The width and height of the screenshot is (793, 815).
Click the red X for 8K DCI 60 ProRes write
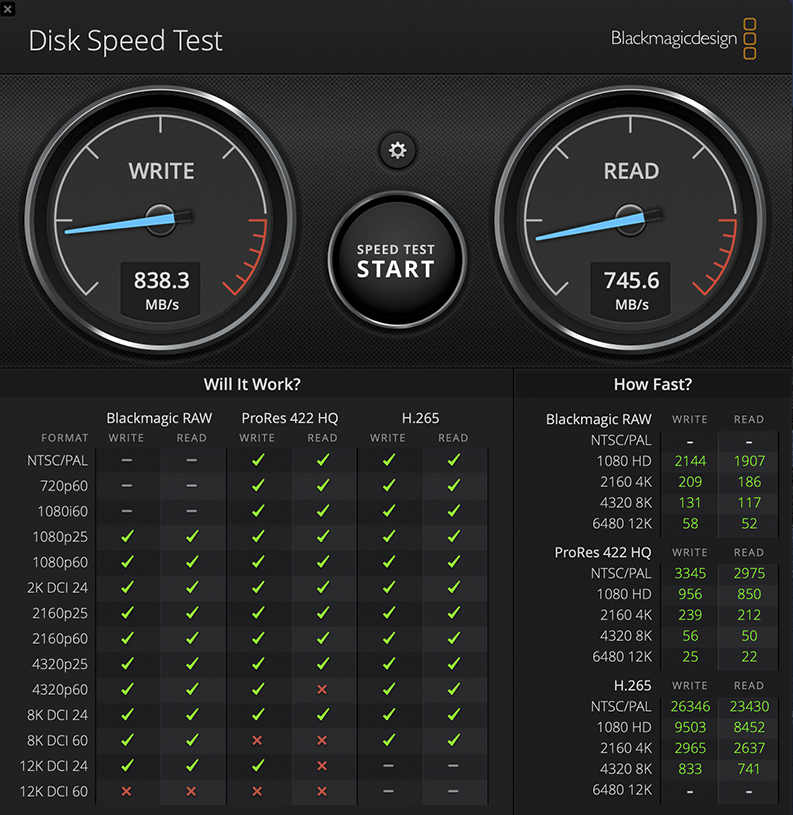257,740
